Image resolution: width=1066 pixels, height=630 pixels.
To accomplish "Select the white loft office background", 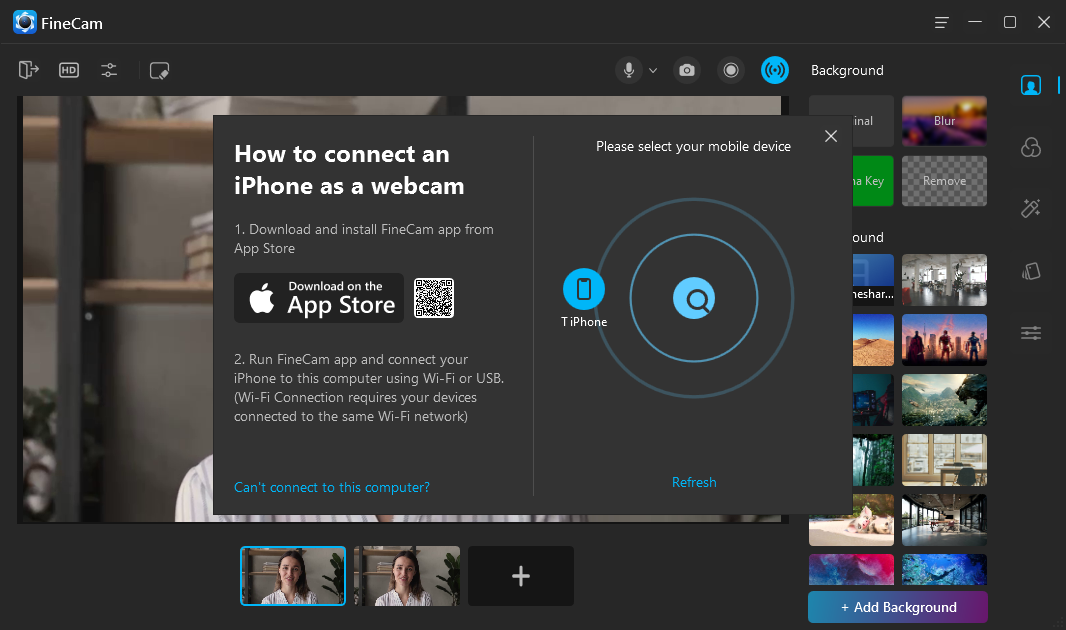I will tap(944, 280).
